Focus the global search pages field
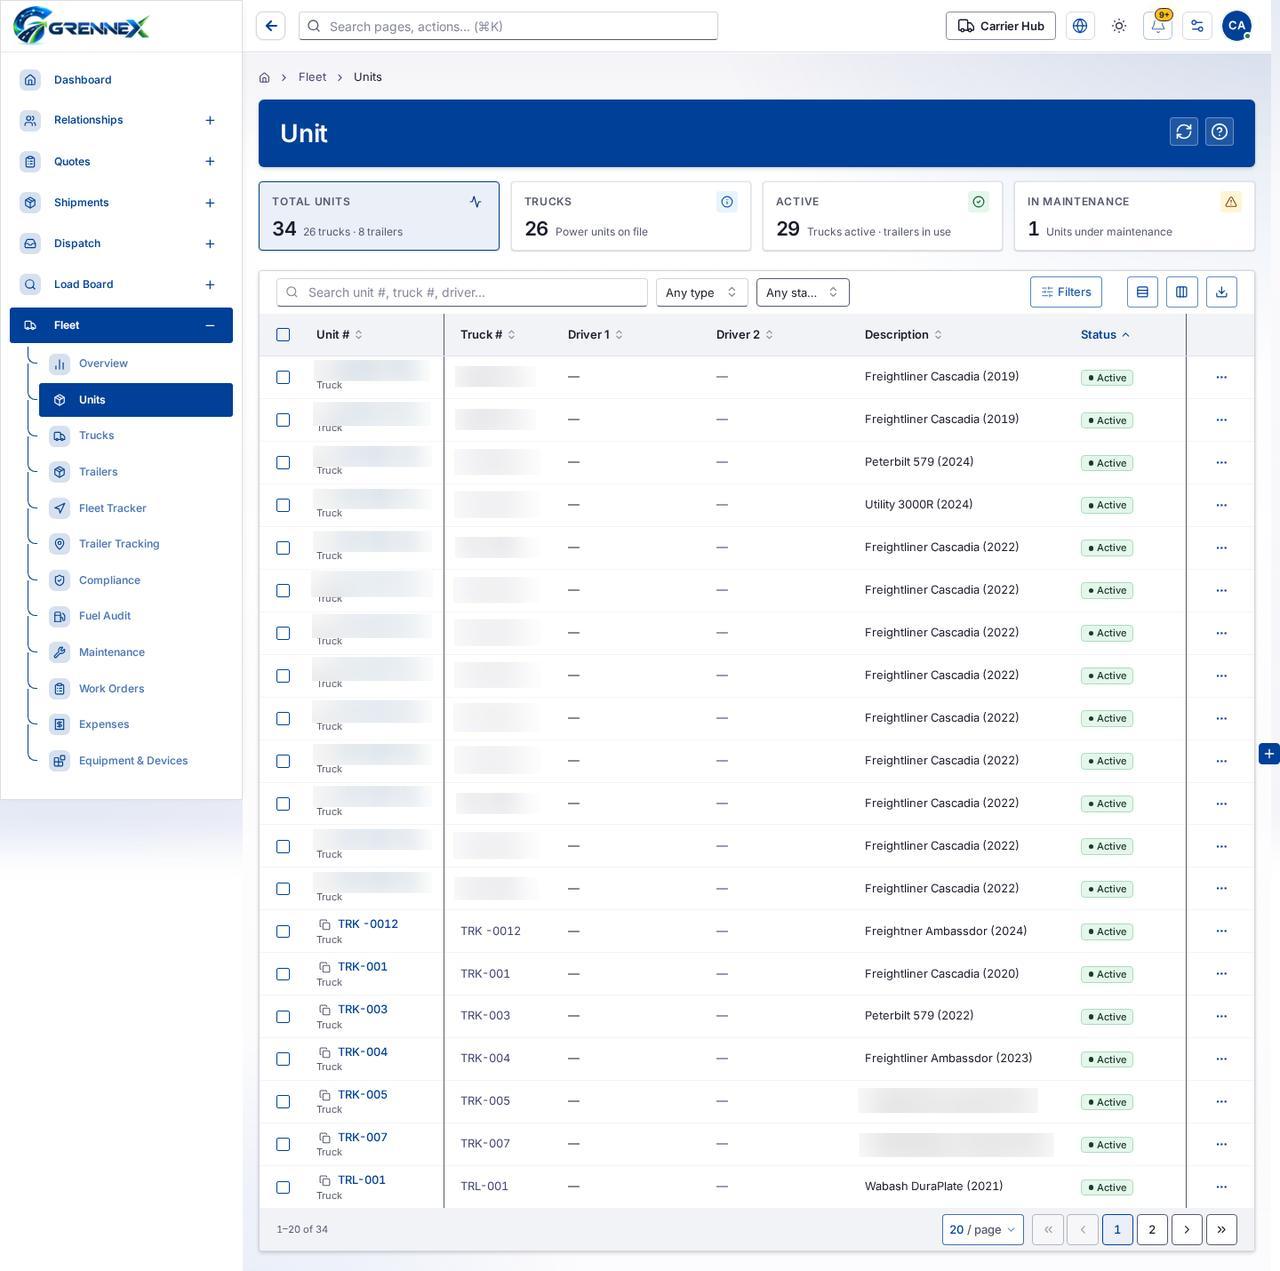Image resolution: width=1280 pixels, height=1271 pixels. [x=508, y=26]
